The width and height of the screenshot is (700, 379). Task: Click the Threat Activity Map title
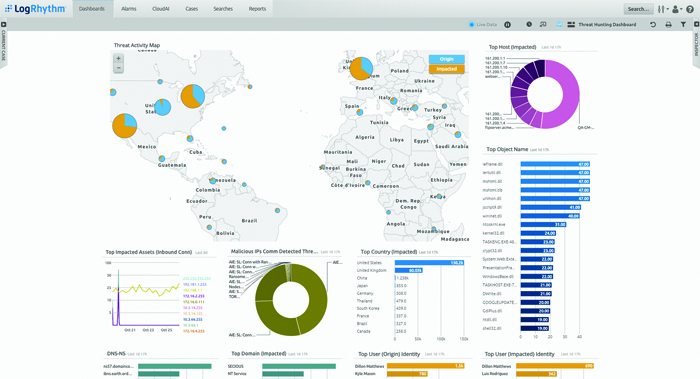click(x=137, y=45)
